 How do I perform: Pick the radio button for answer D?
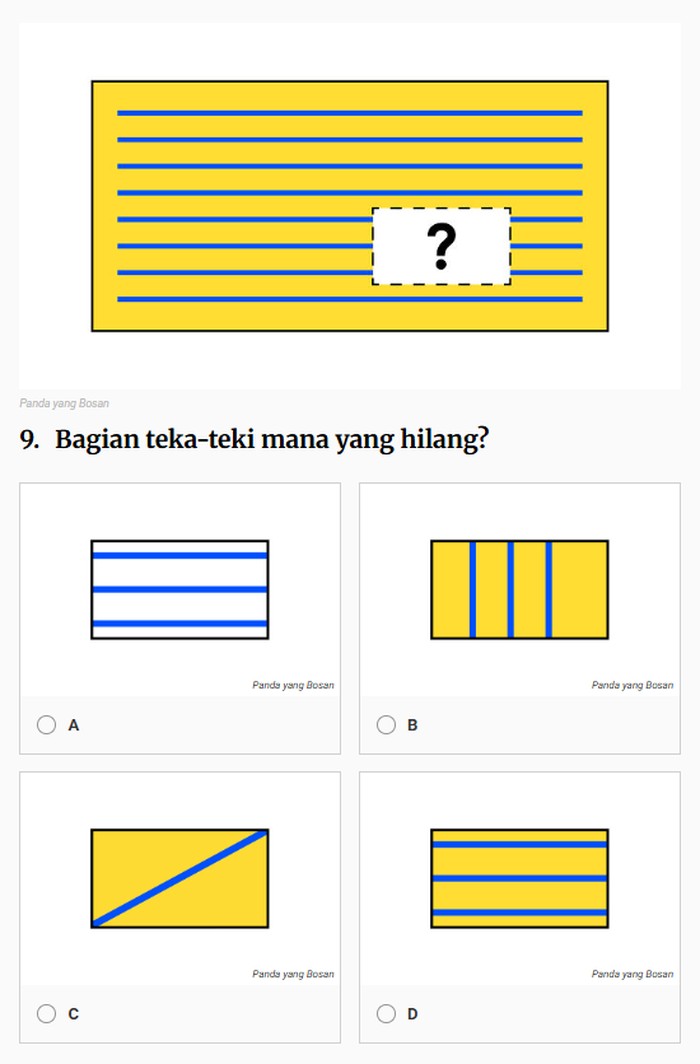pyautogui.click(x=386, y=1013)
